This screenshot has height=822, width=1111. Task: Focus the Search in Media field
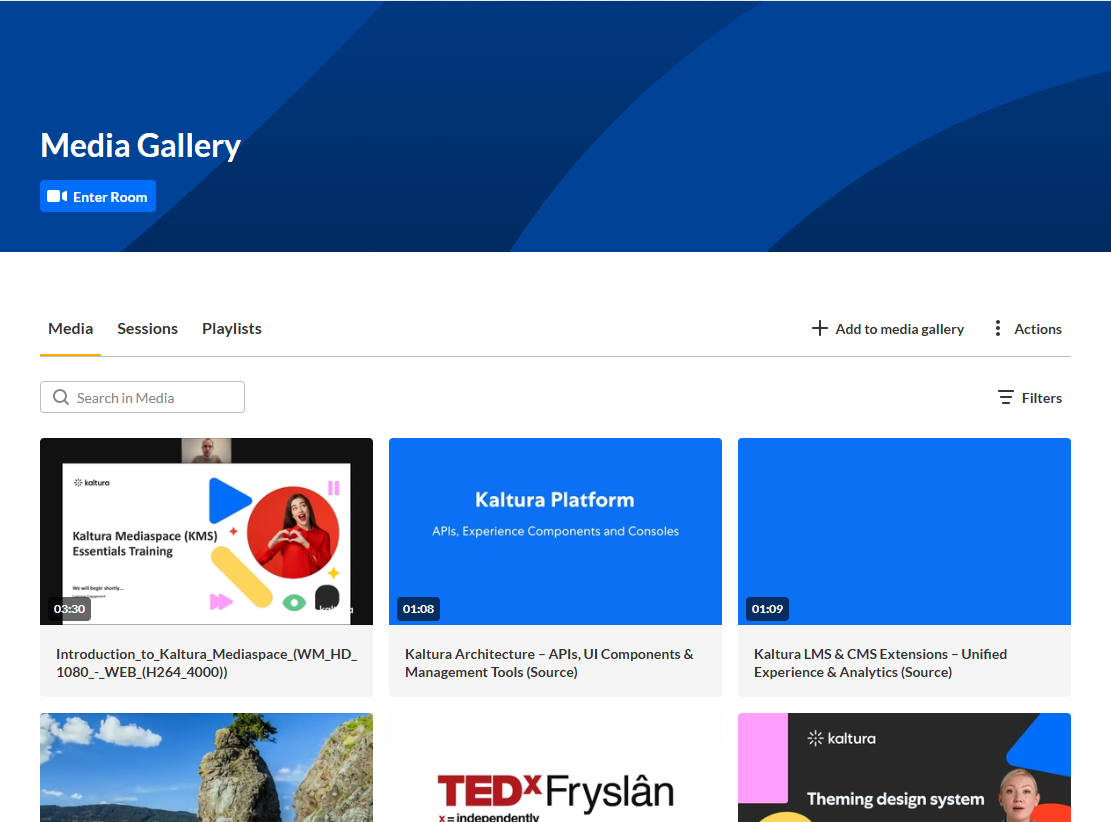tap(142, 397)
